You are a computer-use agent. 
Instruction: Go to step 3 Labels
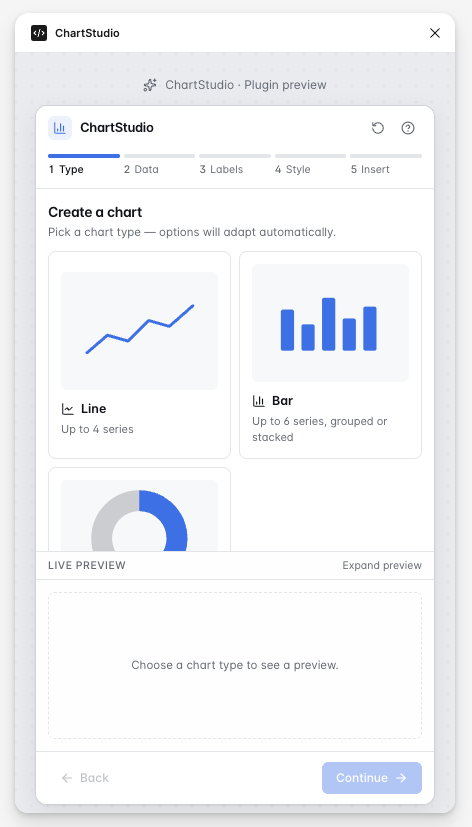click(235, 164)
